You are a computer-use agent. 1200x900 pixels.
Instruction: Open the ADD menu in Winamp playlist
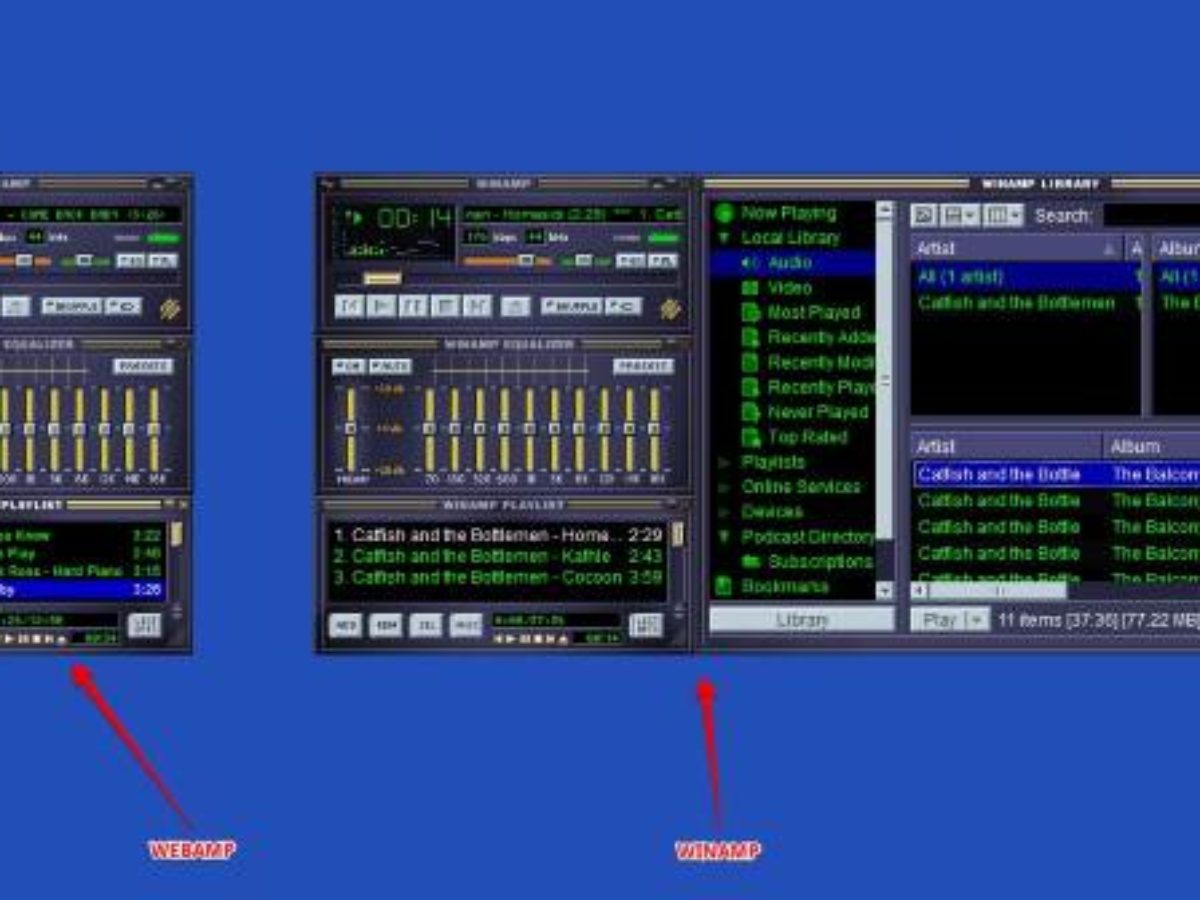point(345,626)
